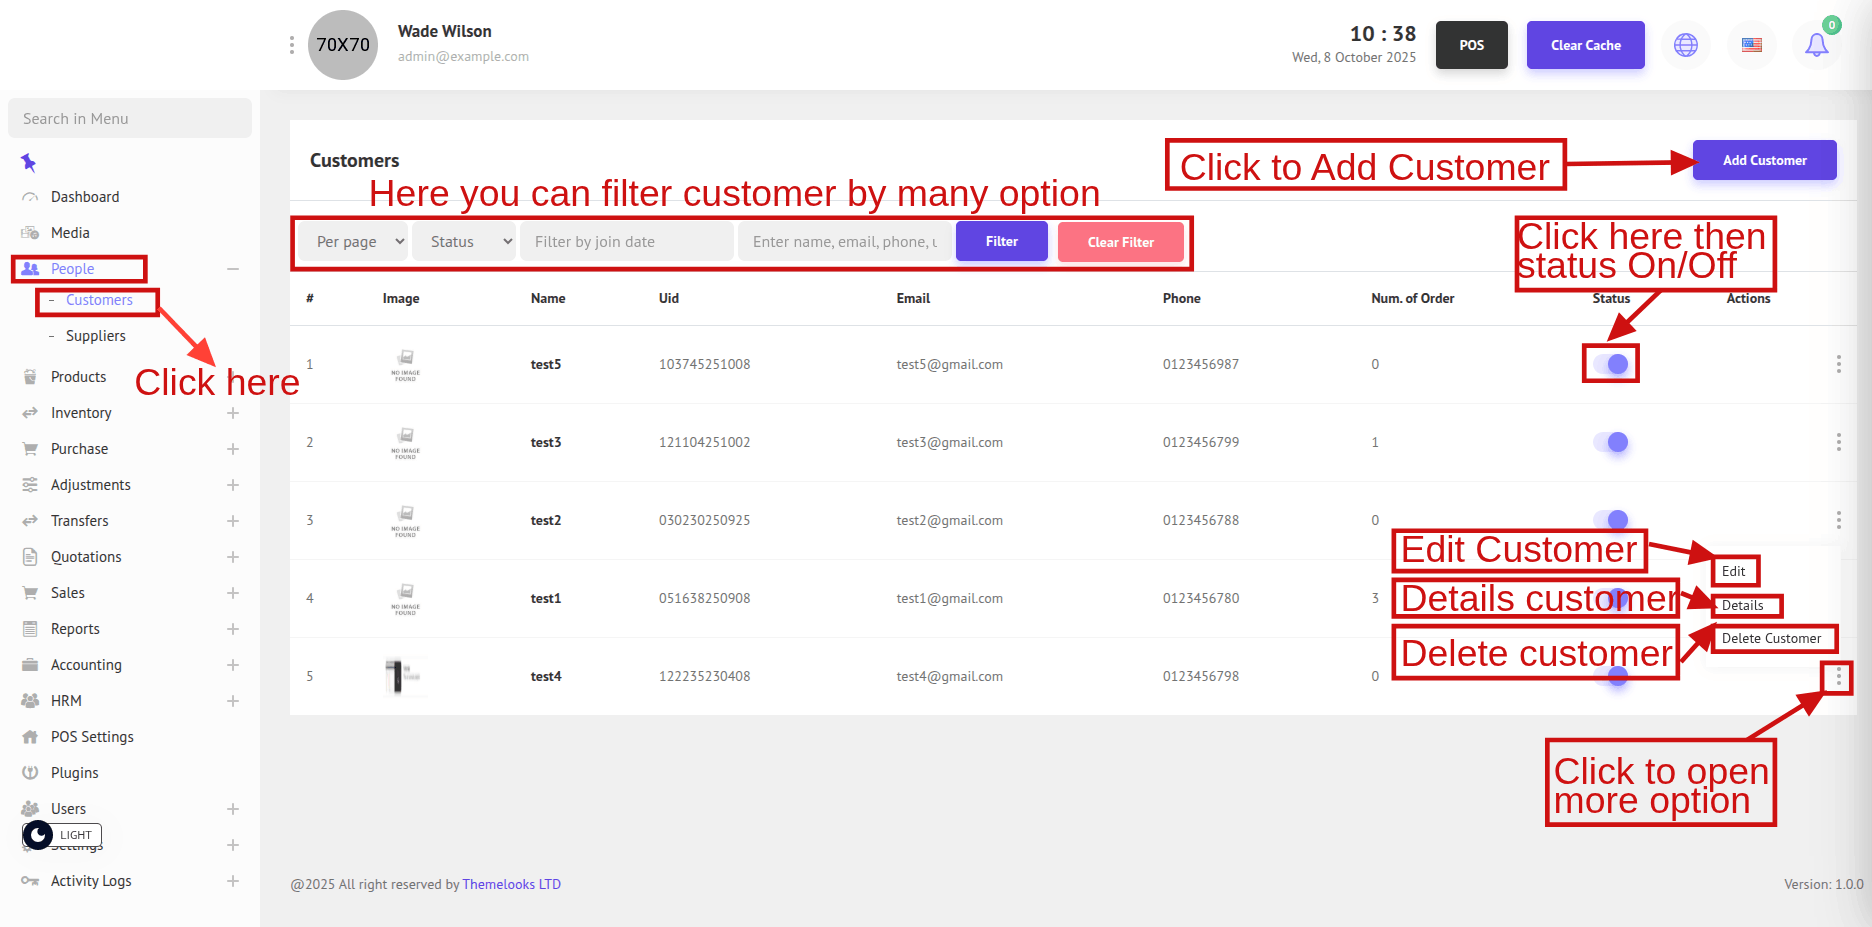Toggle status switch for test3 customer
The image size is (1872, 927).
pos(1611,442)
